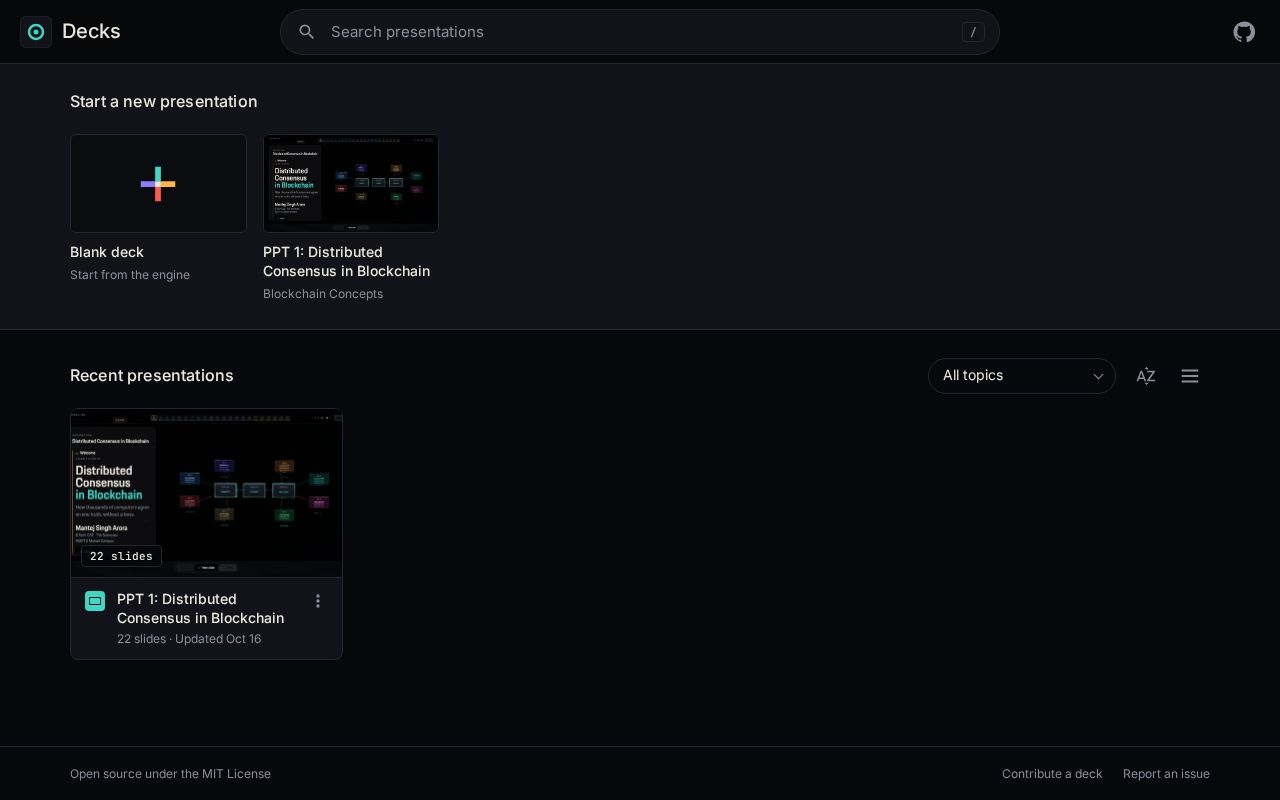
Task: Click the Recent presentations heading
Action: [x=152, y=376]
